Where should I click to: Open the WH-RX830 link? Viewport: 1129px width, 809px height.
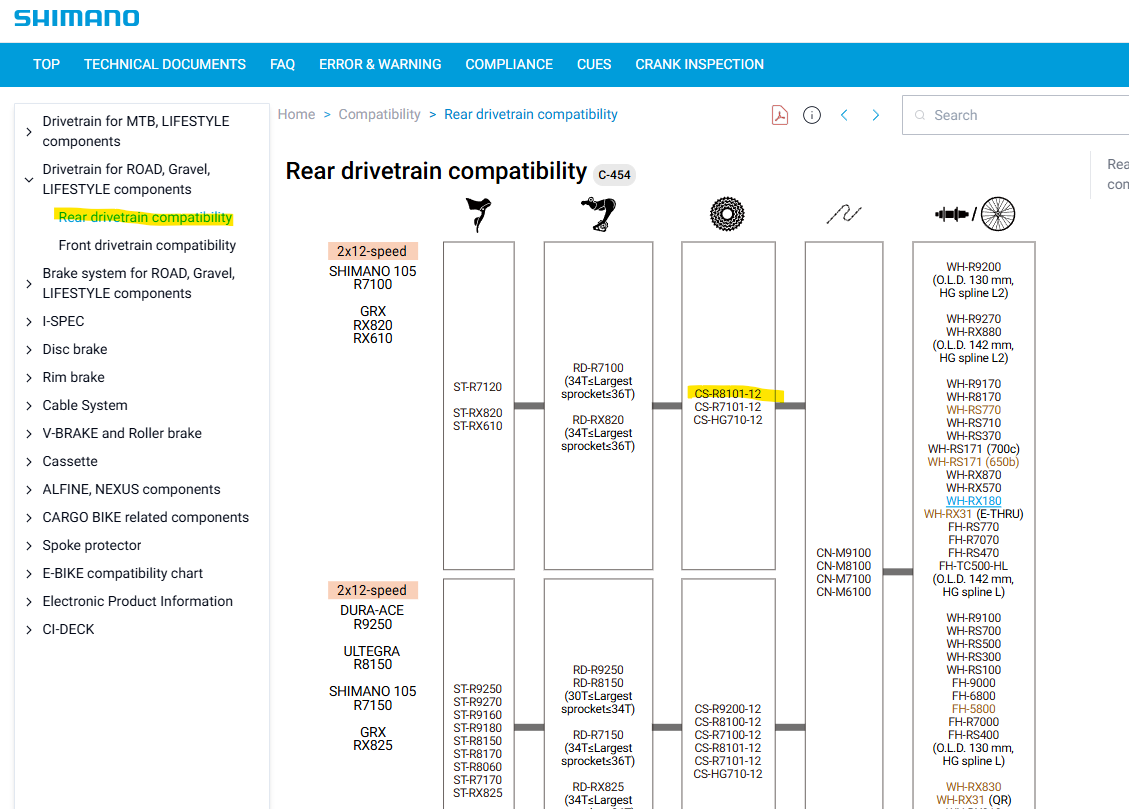(x=973, y=787)
